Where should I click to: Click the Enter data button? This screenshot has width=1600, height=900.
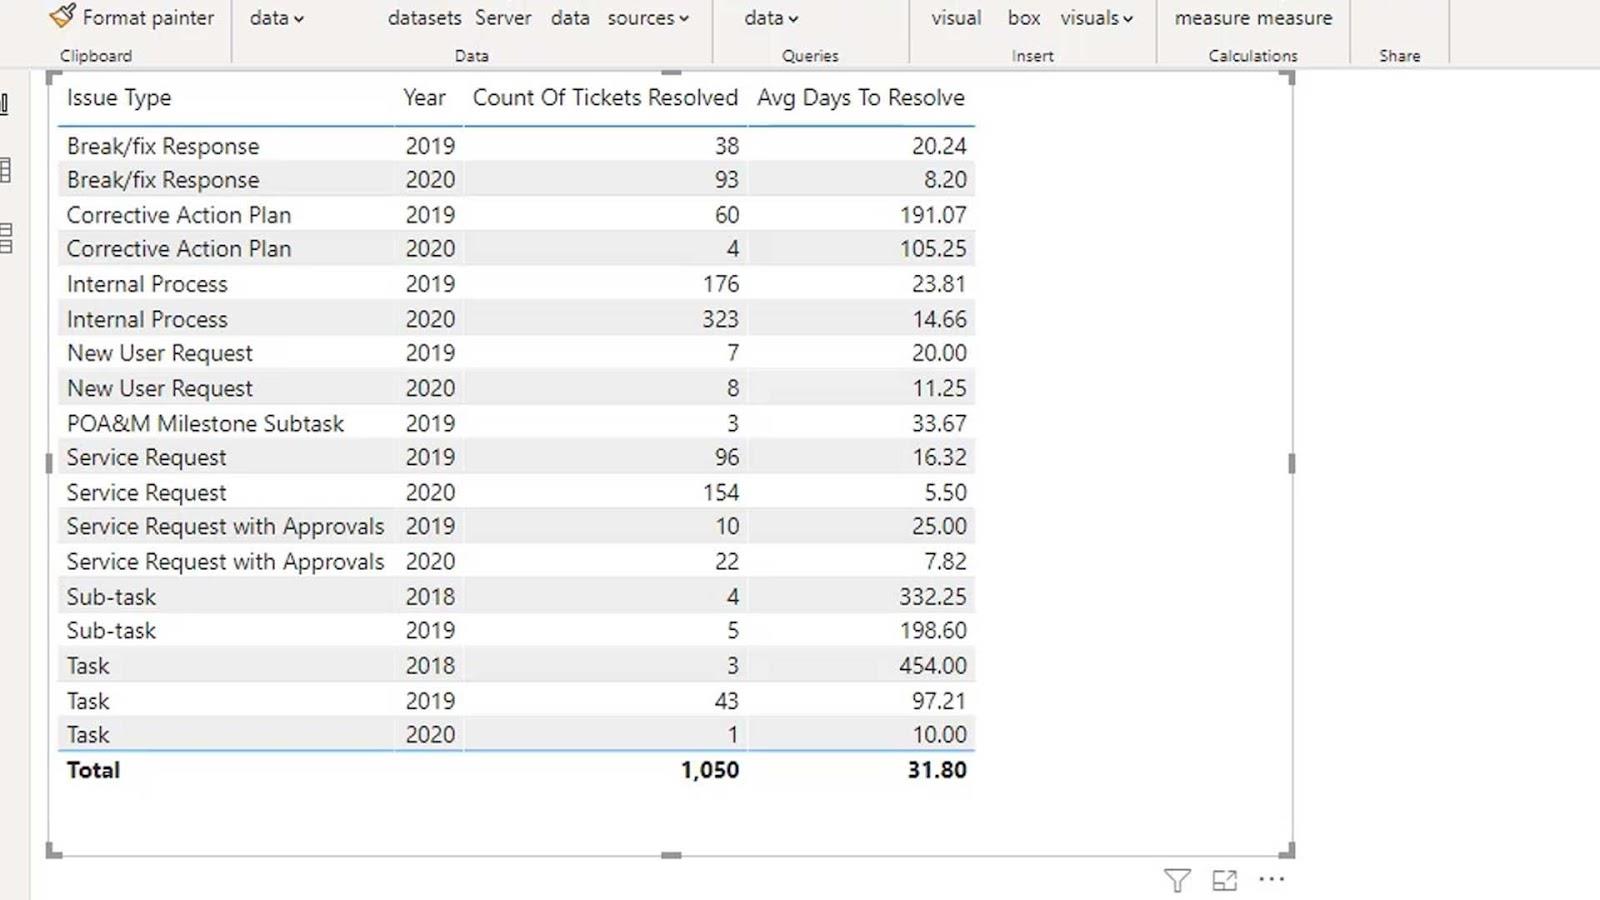click(570, 18)
